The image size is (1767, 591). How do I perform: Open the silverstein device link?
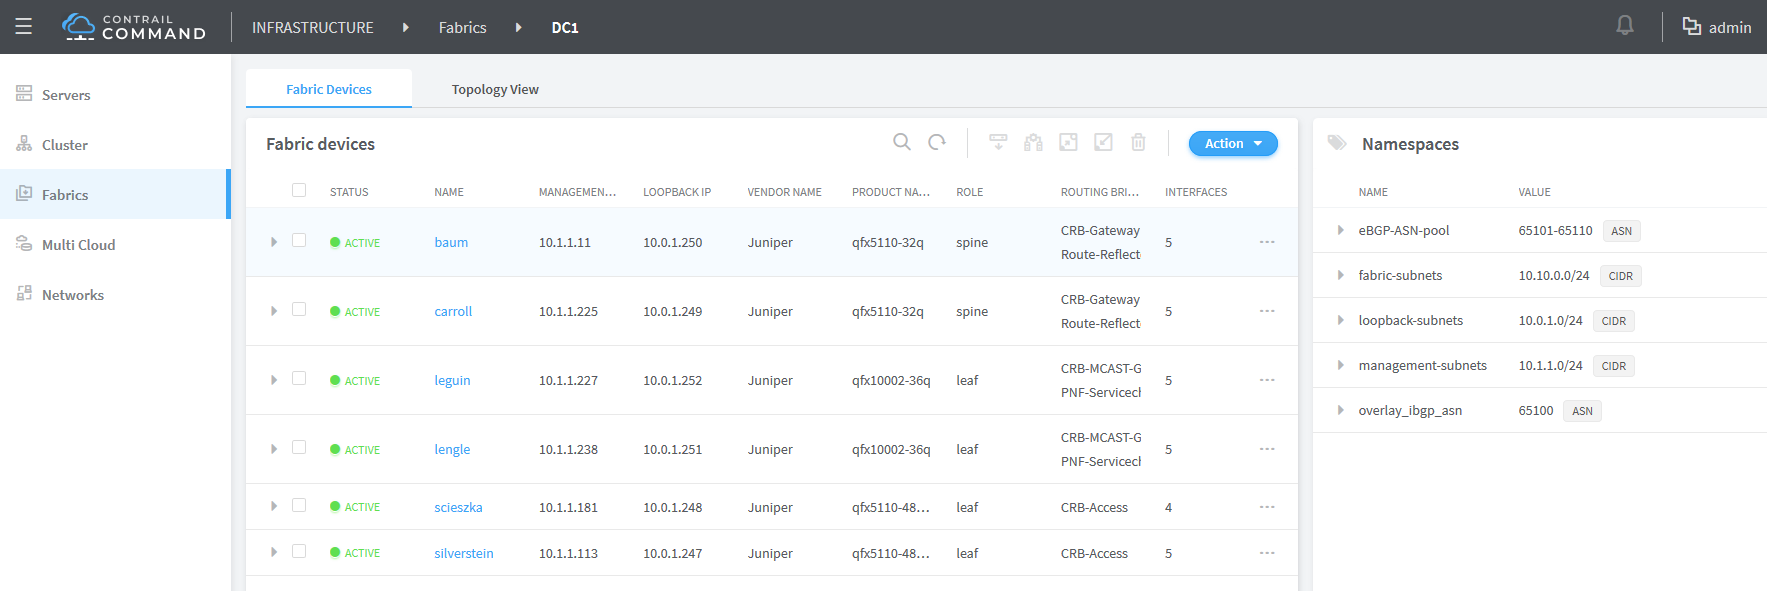point(464,553)
